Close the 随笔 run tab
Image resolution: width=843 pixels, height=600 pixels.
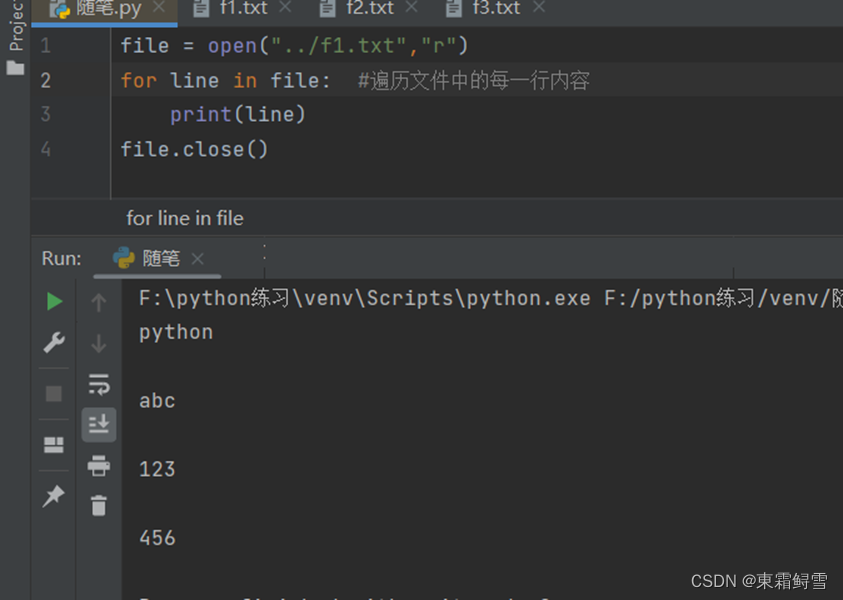(198, 259)
